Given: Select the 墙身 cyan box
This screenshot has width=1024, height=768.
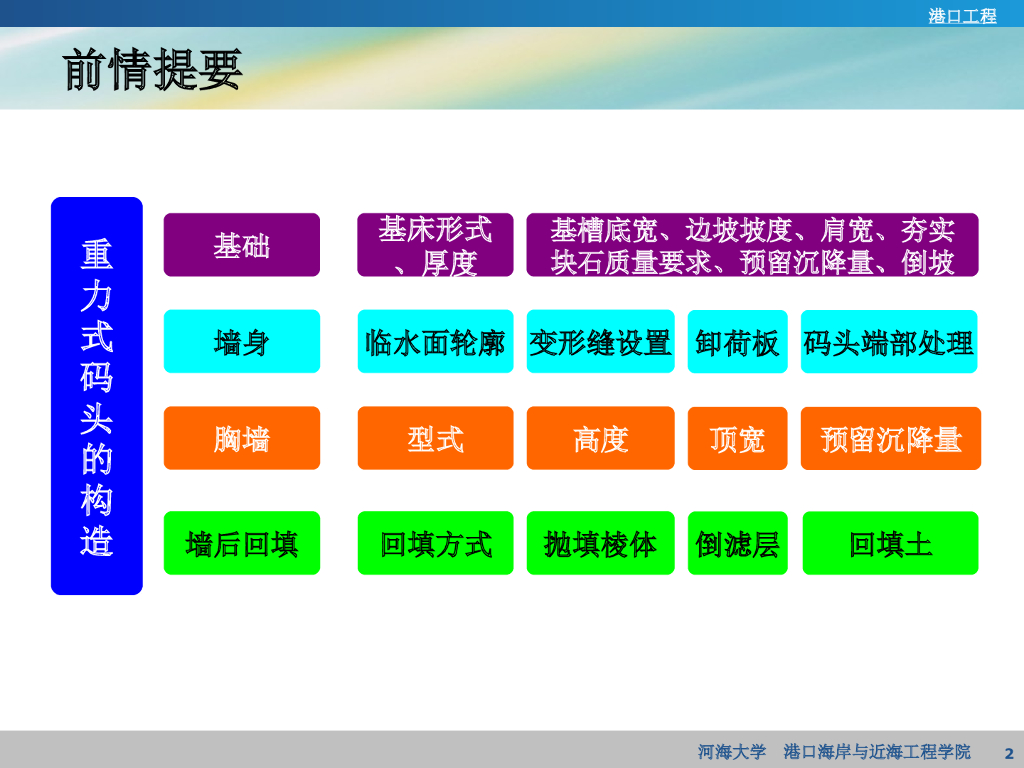Looking at the screenshot, I should pos(242,342).
